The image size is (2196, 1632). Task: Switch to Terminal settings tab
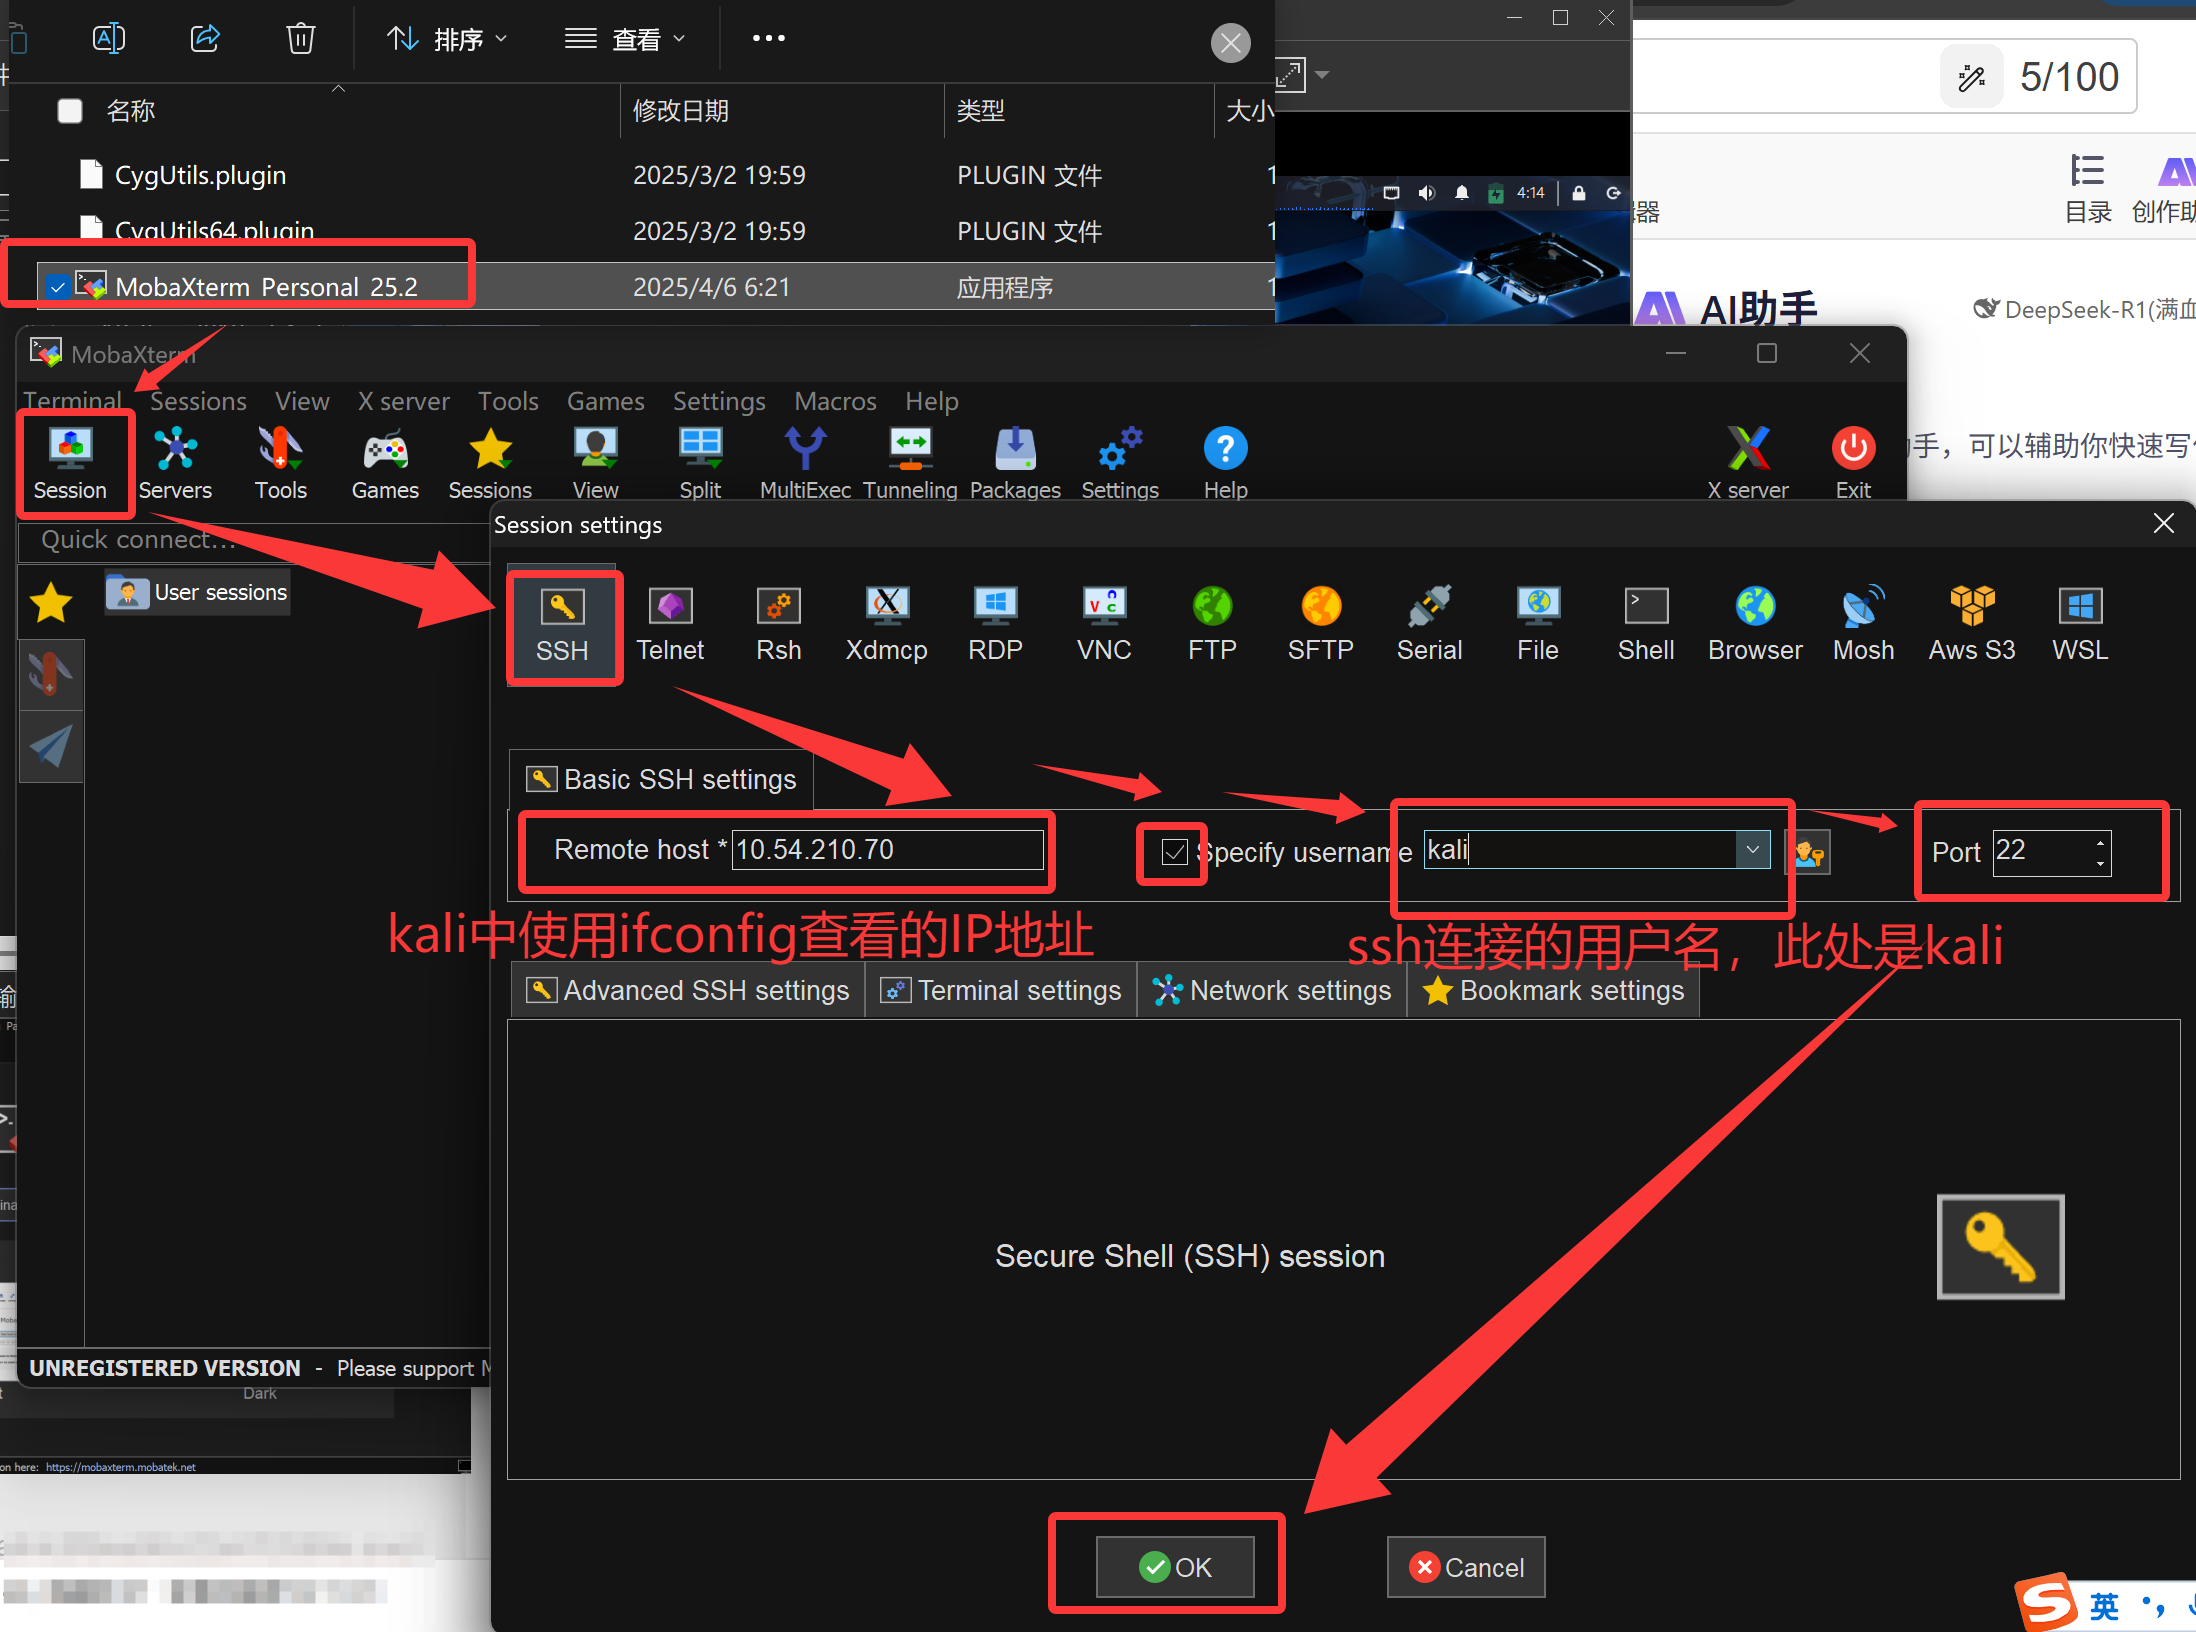click(x=1001, y=990)
